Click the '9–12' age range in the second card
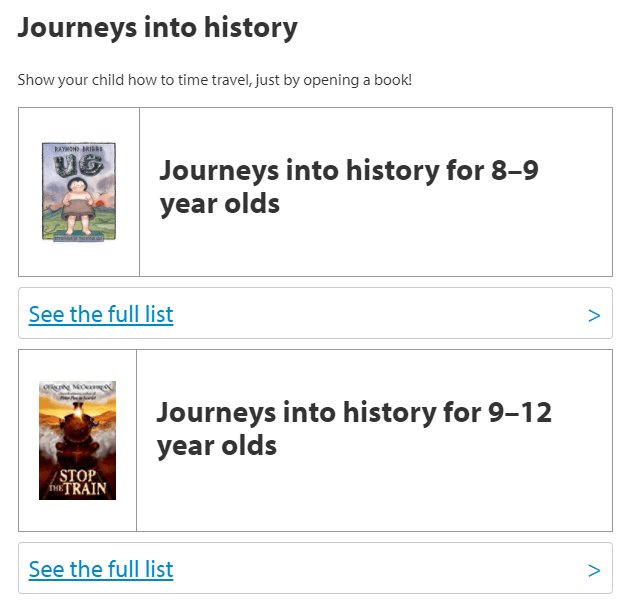The image size is (626, 614). point(520,412)
